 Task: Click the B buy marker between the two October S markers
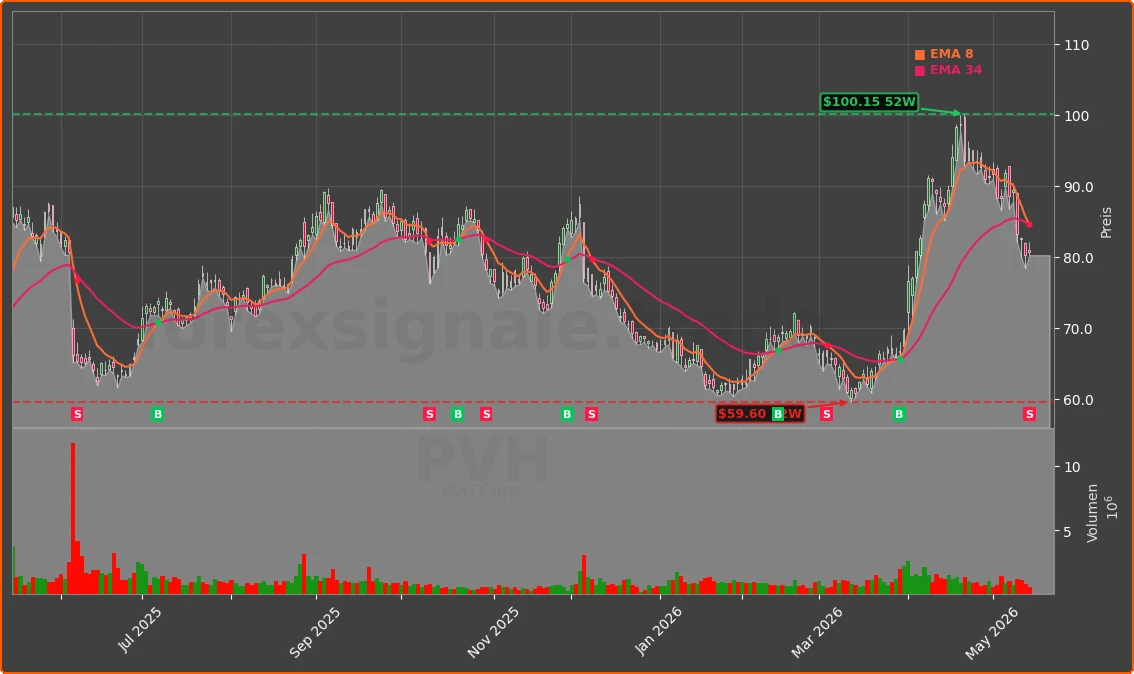458,414
